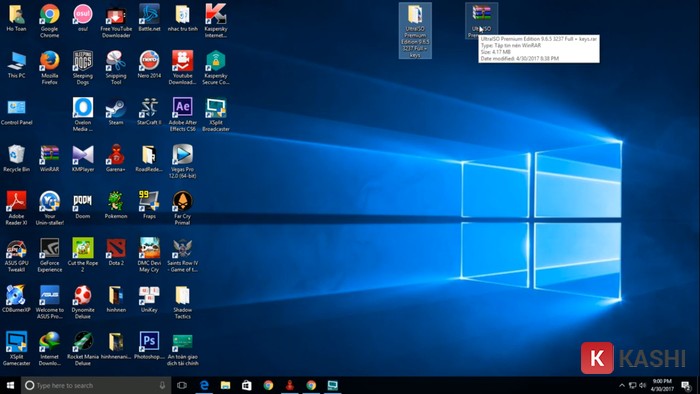Open File Explorer from taskbar
Viewport: 700px width, 394px height.
(225, 385)
